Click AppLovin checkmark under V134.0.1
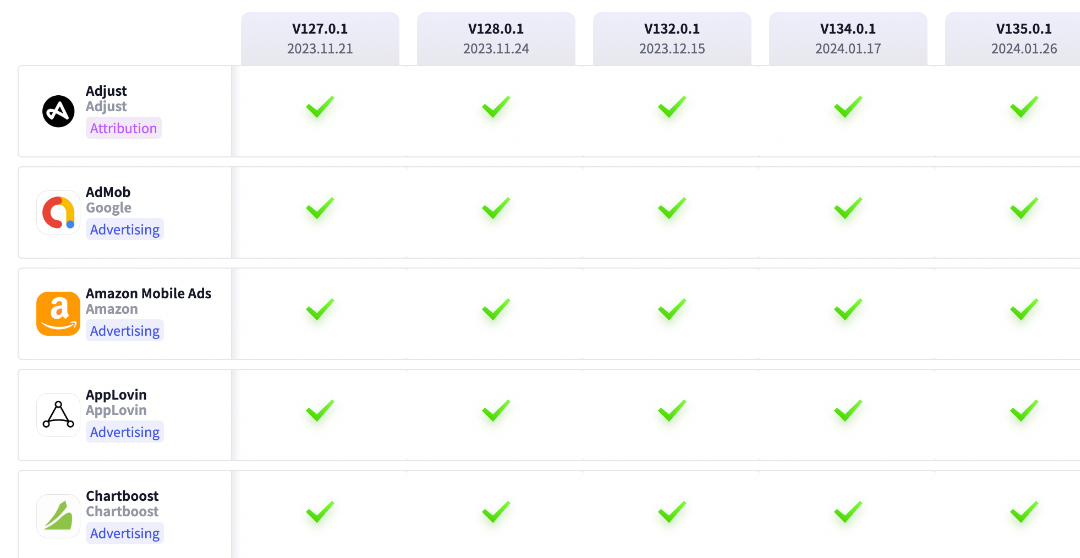 point(848,411)
